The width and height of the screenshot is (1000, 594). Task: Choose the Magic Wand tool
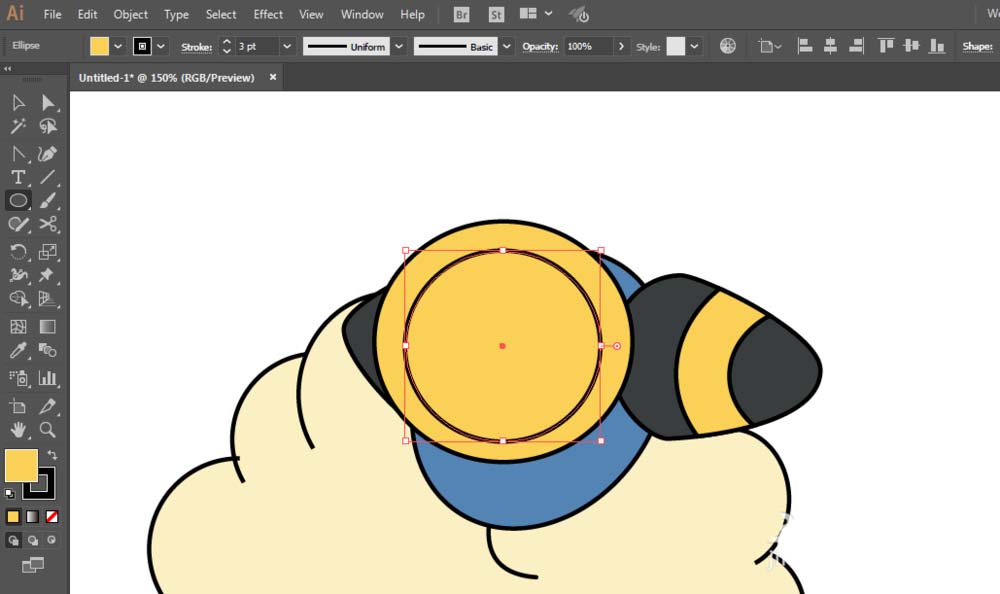tap(18, 126)
